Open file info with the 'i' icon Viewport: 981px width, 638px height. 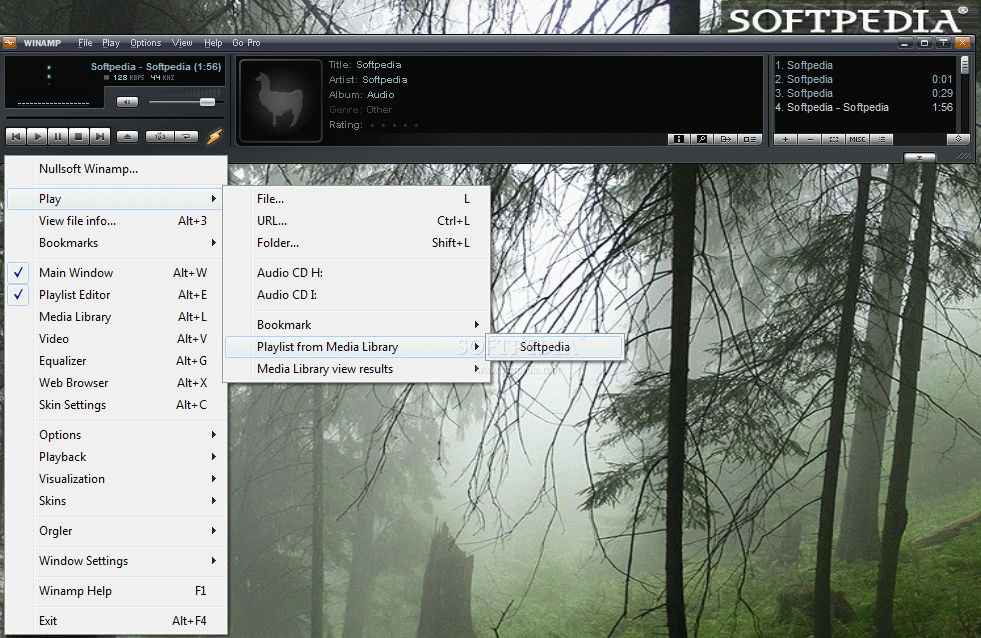pyautogui.click(x=678, y=139)
